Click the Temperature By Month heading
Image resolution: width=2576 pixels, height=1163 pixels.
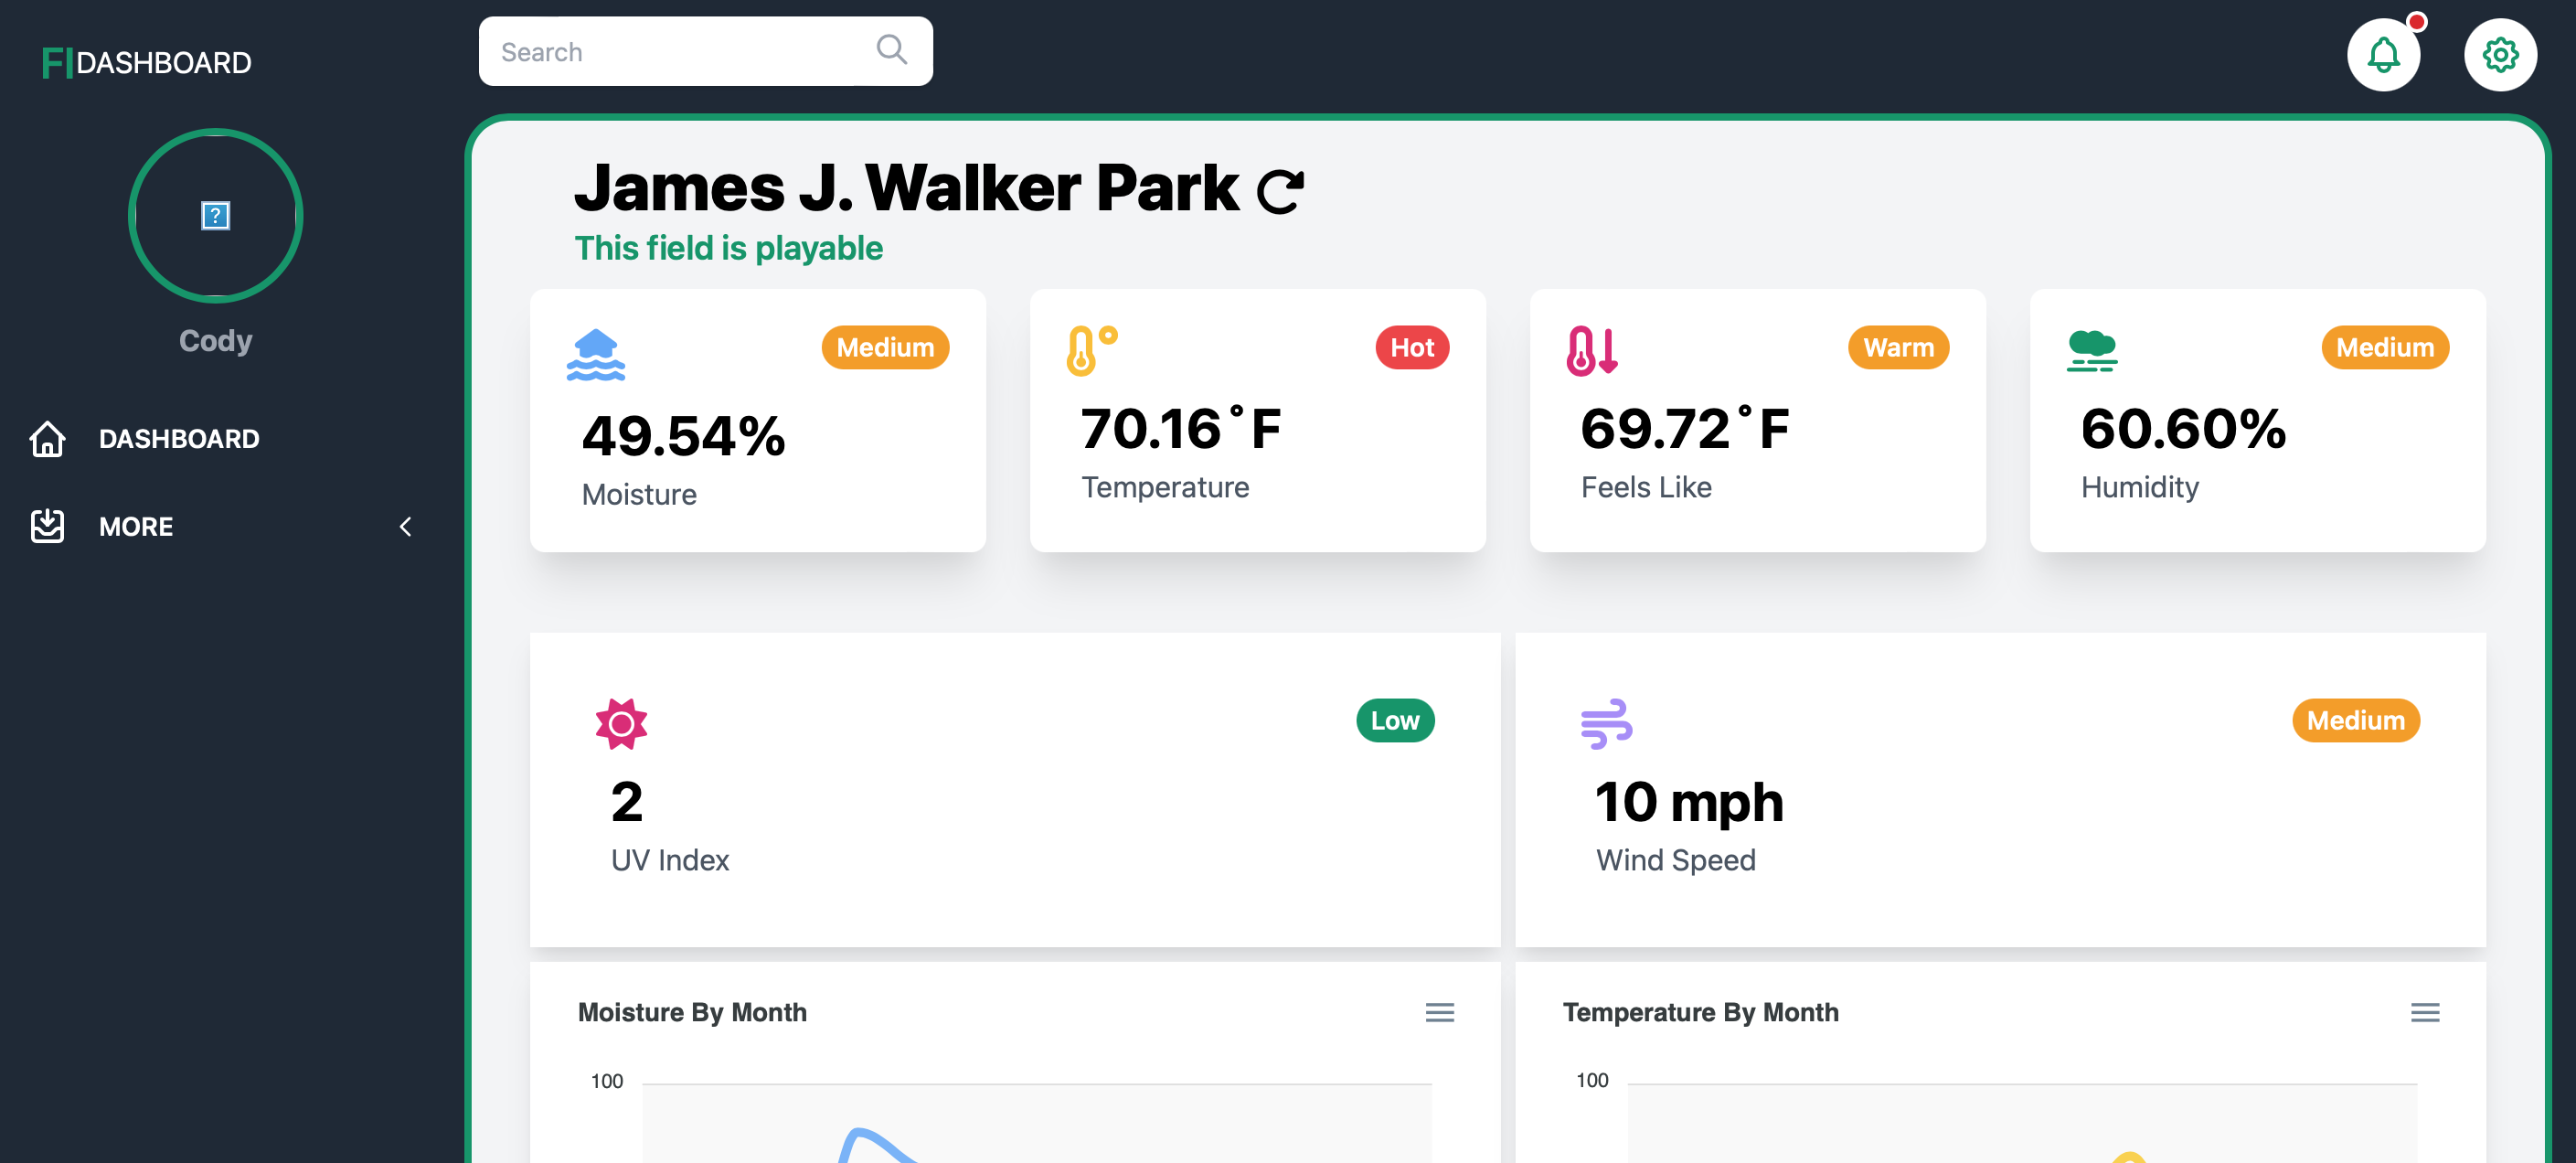pyautogui.click(x=1700, y=1012)
